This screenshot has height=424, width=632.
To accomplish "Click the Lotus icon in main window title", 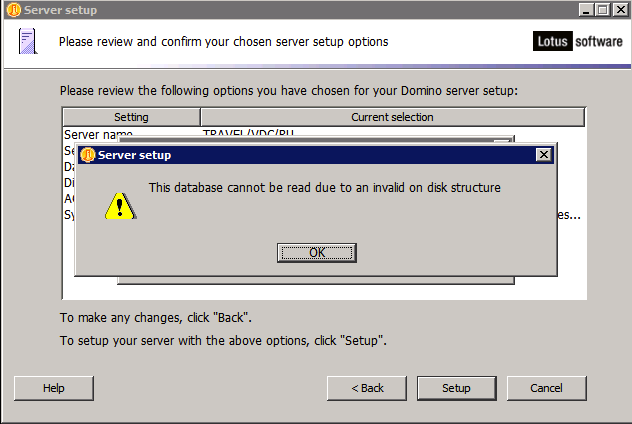I will tap(14, 10).
